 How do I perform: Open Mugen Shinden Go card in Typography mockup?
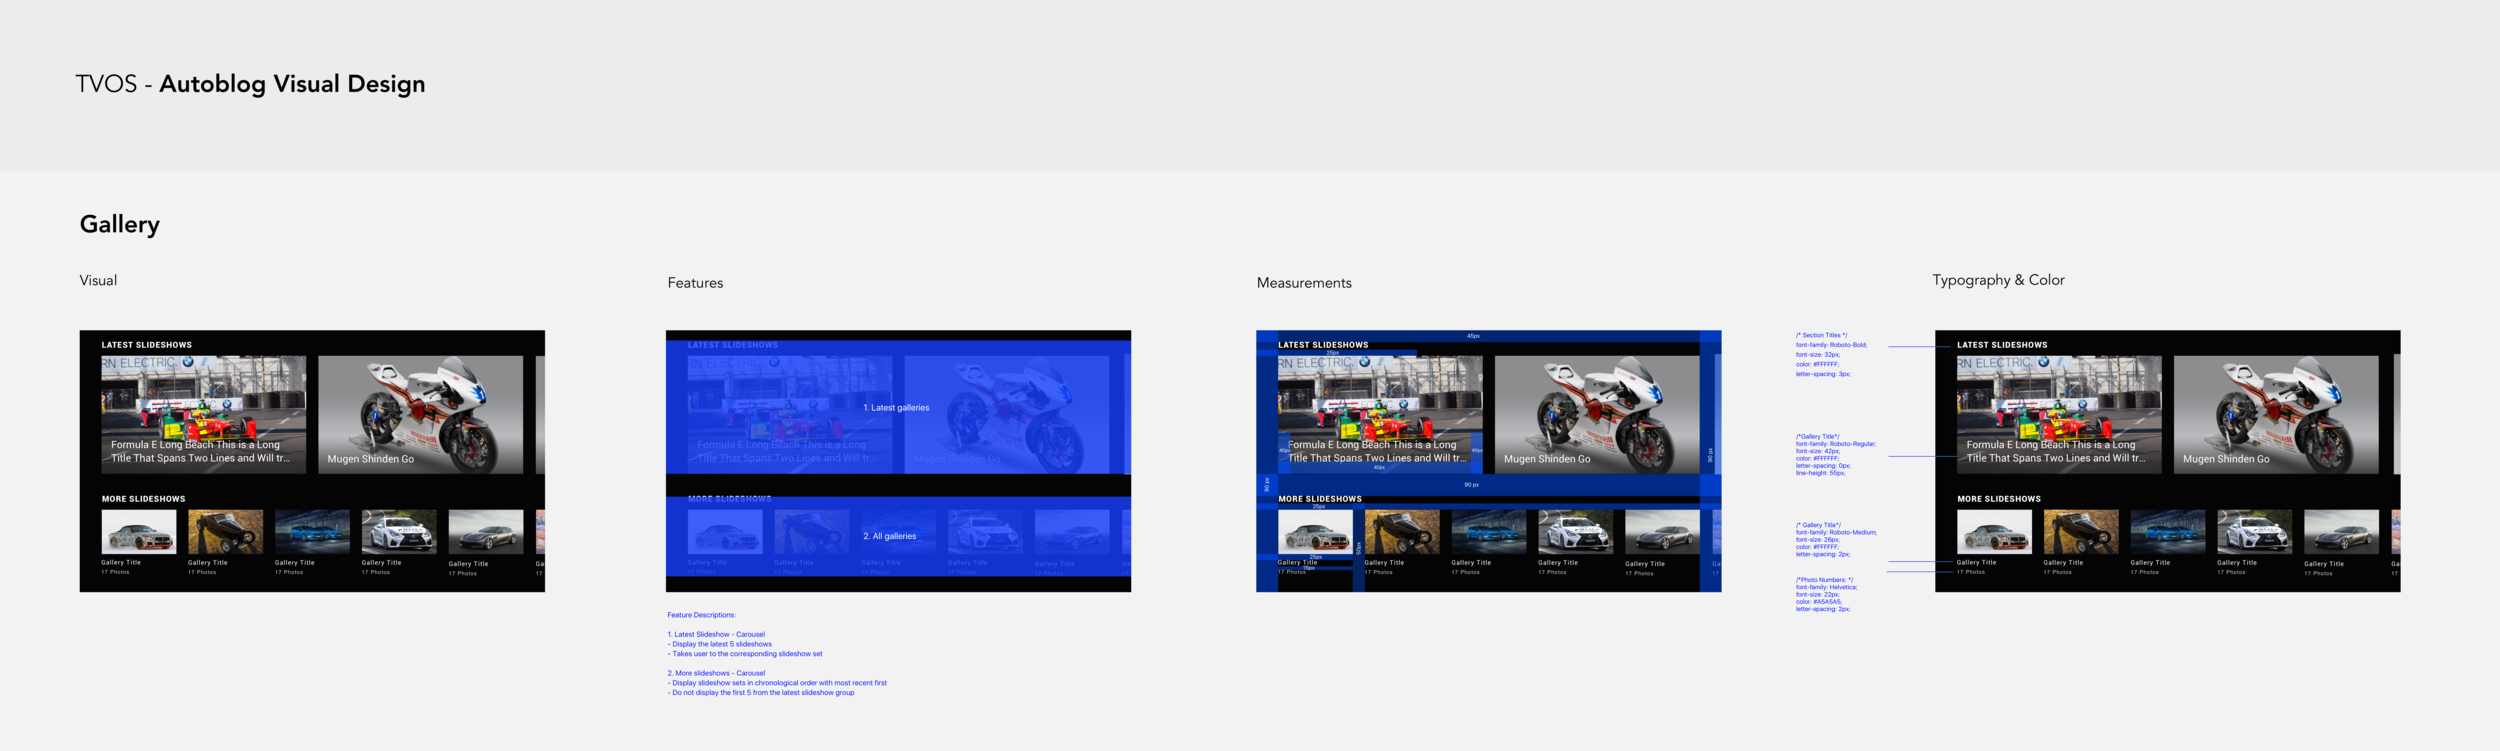pos(2276,414)
